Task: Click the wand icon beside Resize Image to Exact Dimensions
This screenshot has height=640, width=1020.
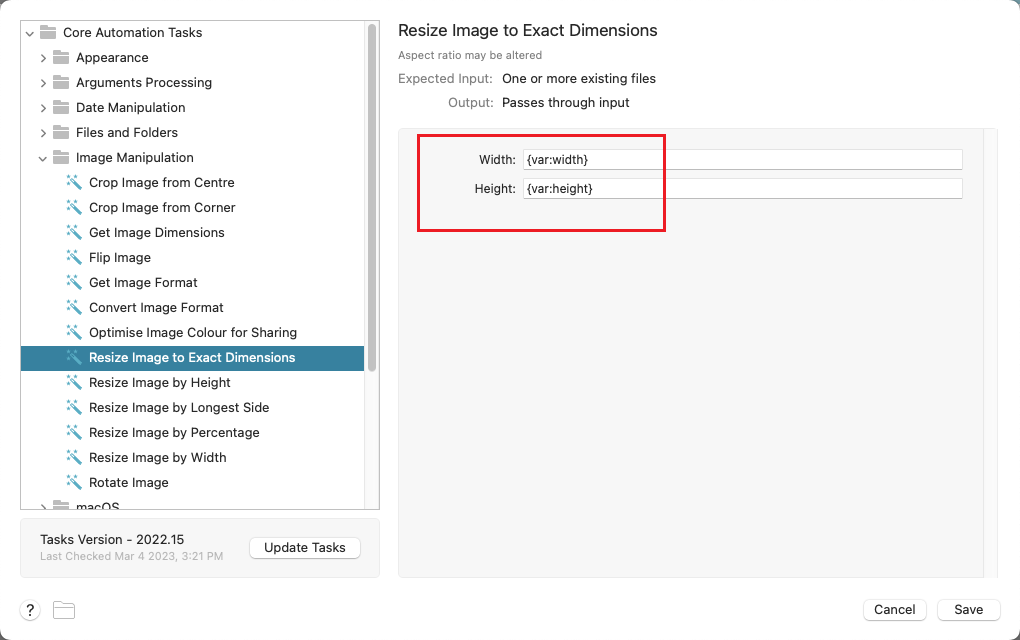Action: [x=74, y=357]
